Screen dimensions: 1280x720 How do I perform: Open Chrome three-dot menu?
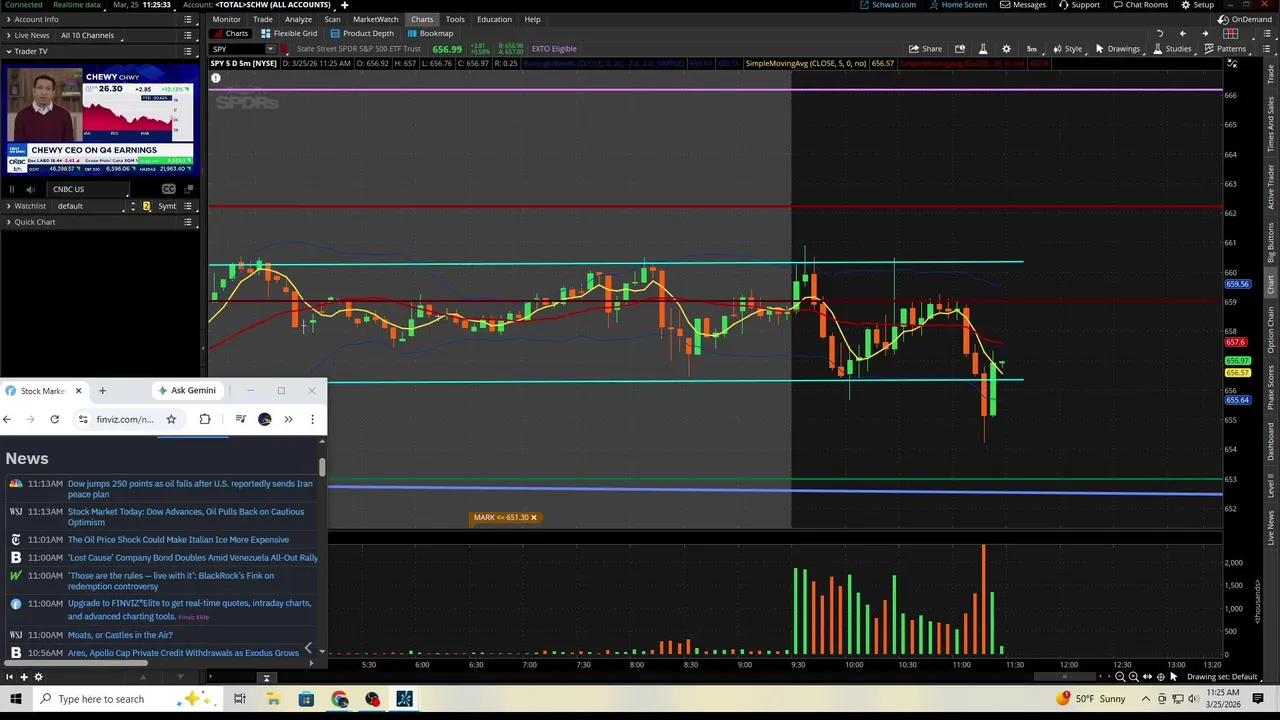pyautogui.click(x=312, y=419)
